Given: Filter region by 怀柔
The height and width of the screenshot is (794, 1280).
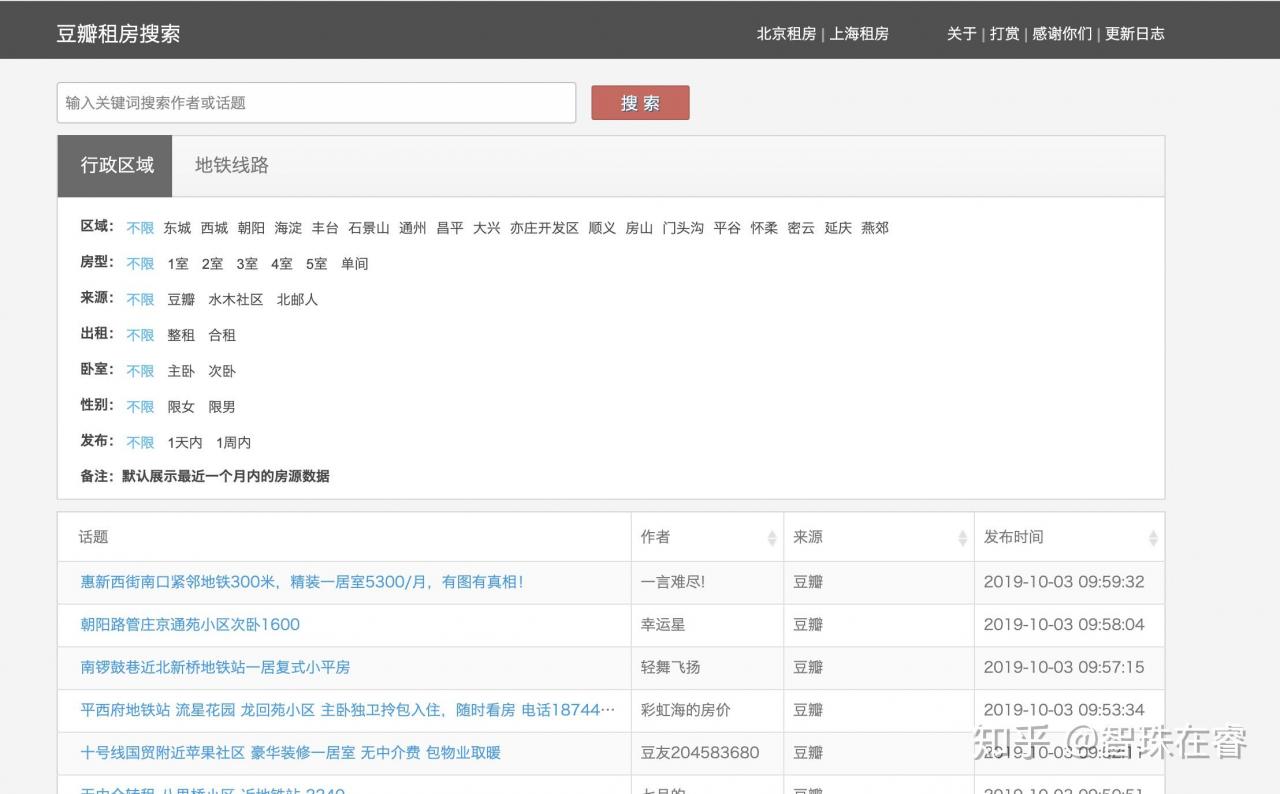Looking at the screenshot, I should (764, 228).
